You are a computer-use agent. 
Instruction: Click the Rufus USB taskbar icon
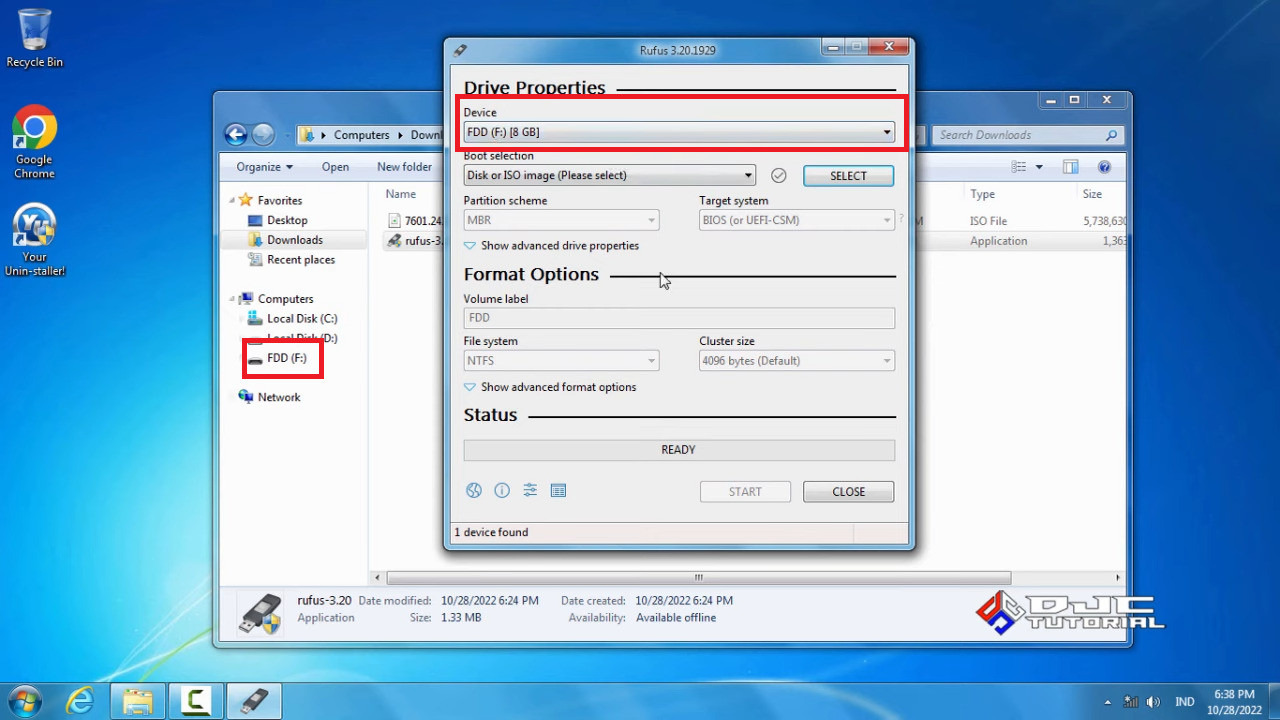(x=254, y=701)
